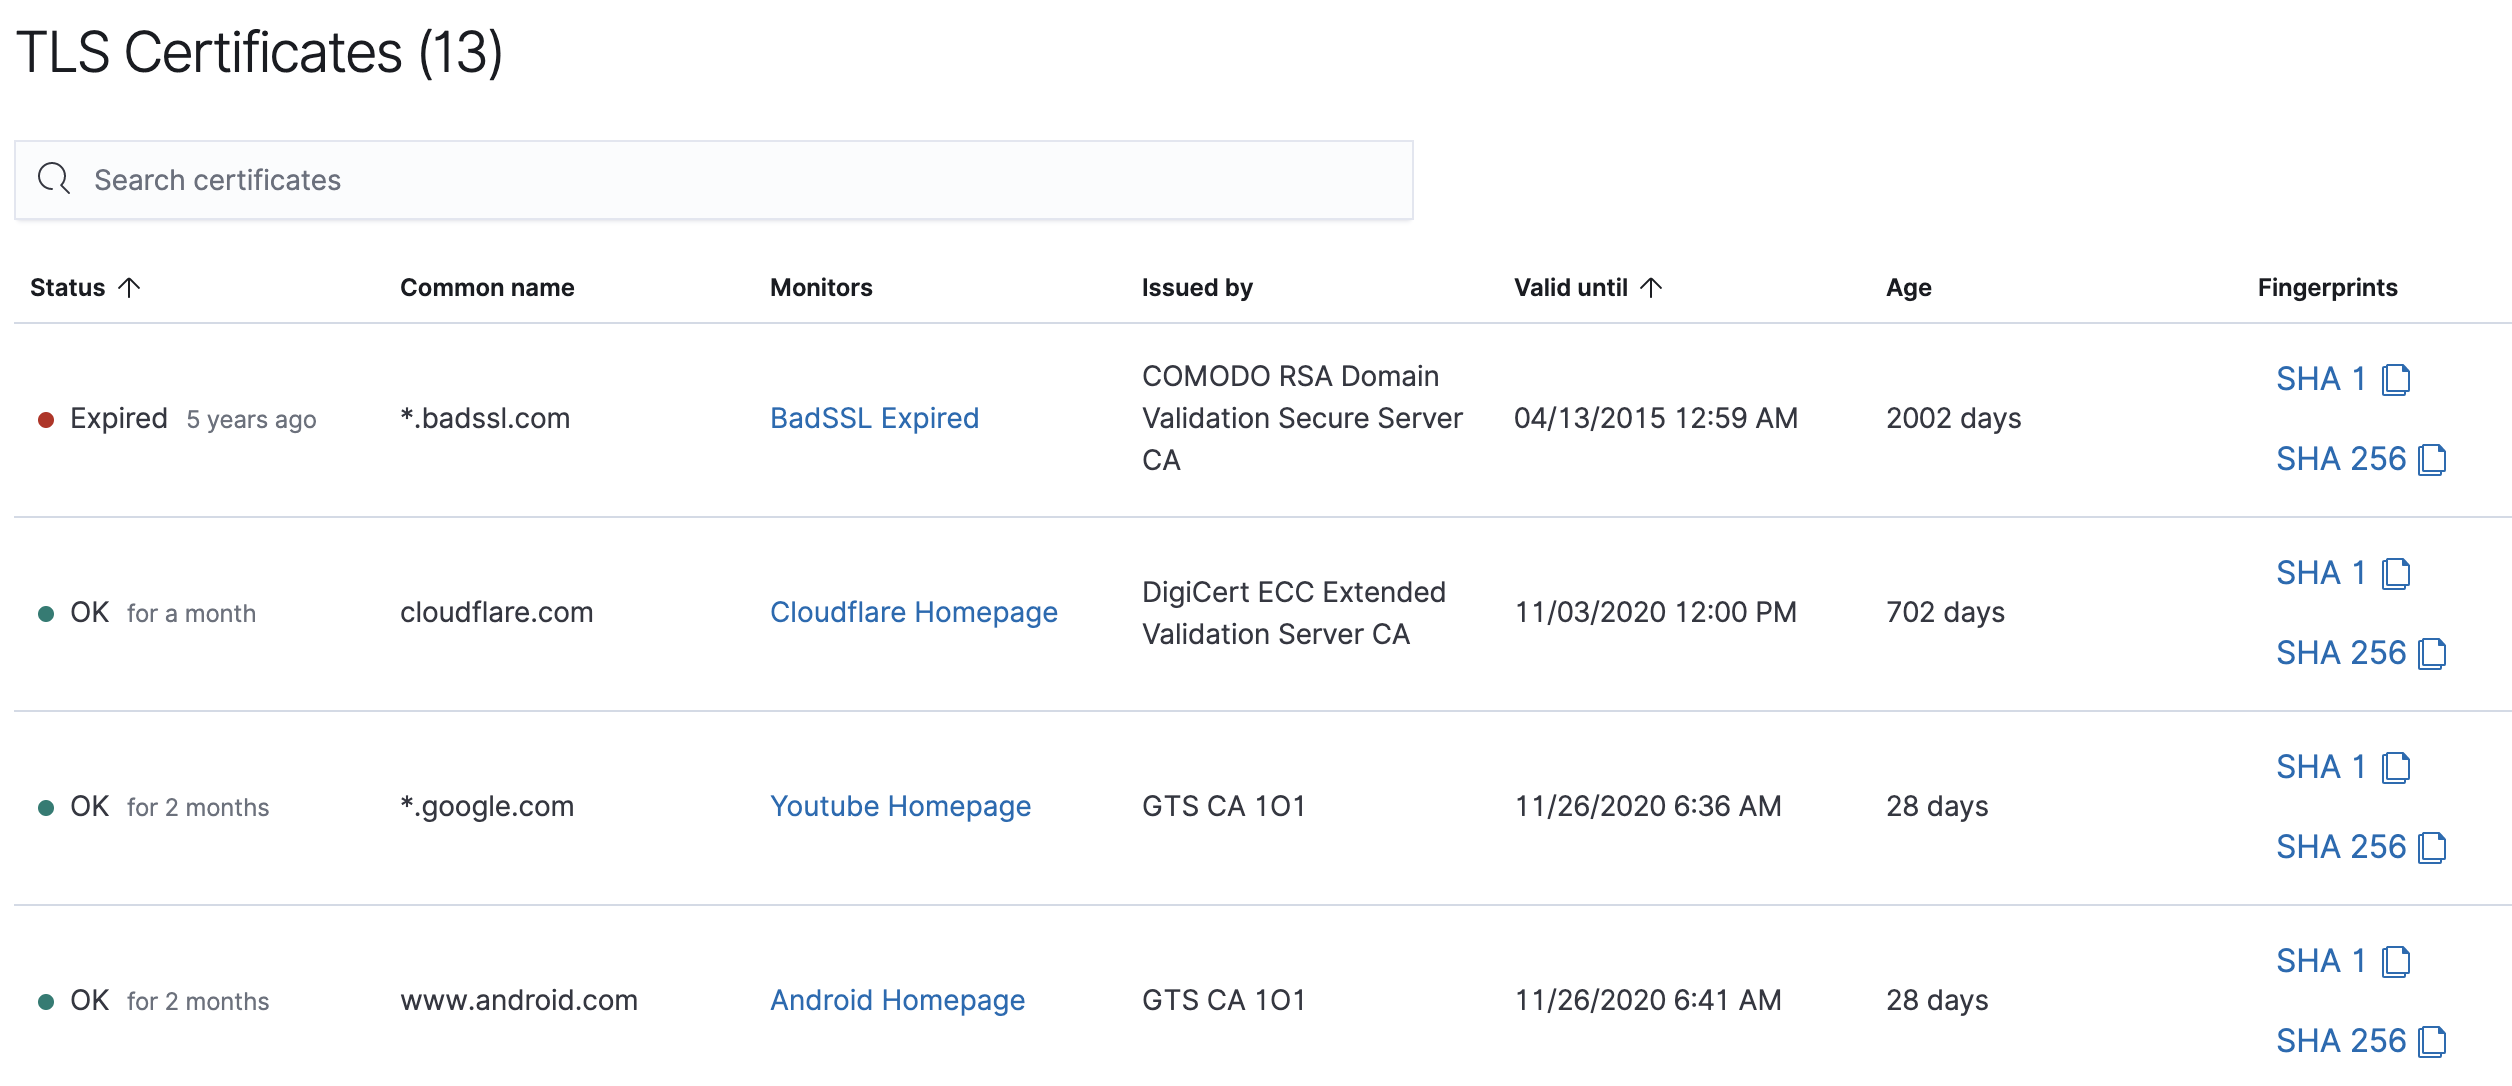
Task: Copy SHA 1 fingerprint for www.android.com
Action: point(2397,960)
